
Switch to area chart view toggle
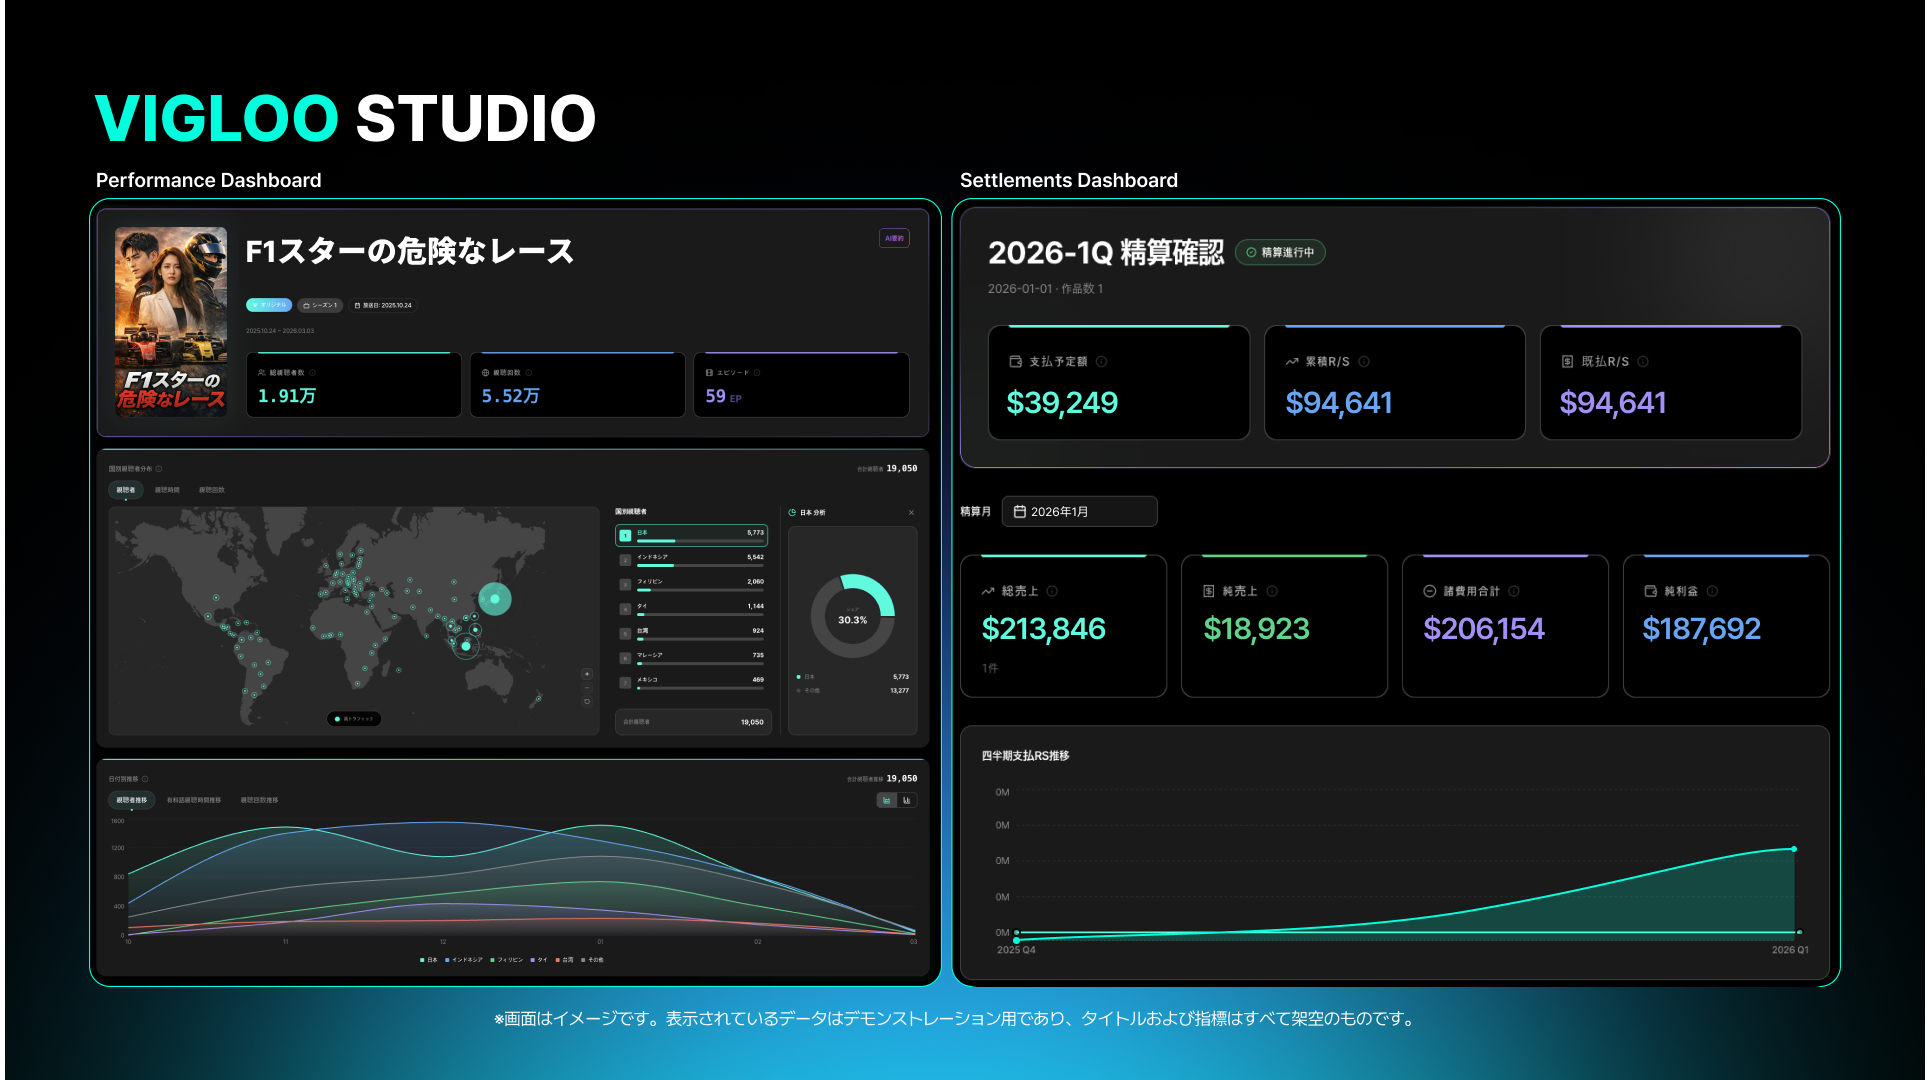pos(887,800)
